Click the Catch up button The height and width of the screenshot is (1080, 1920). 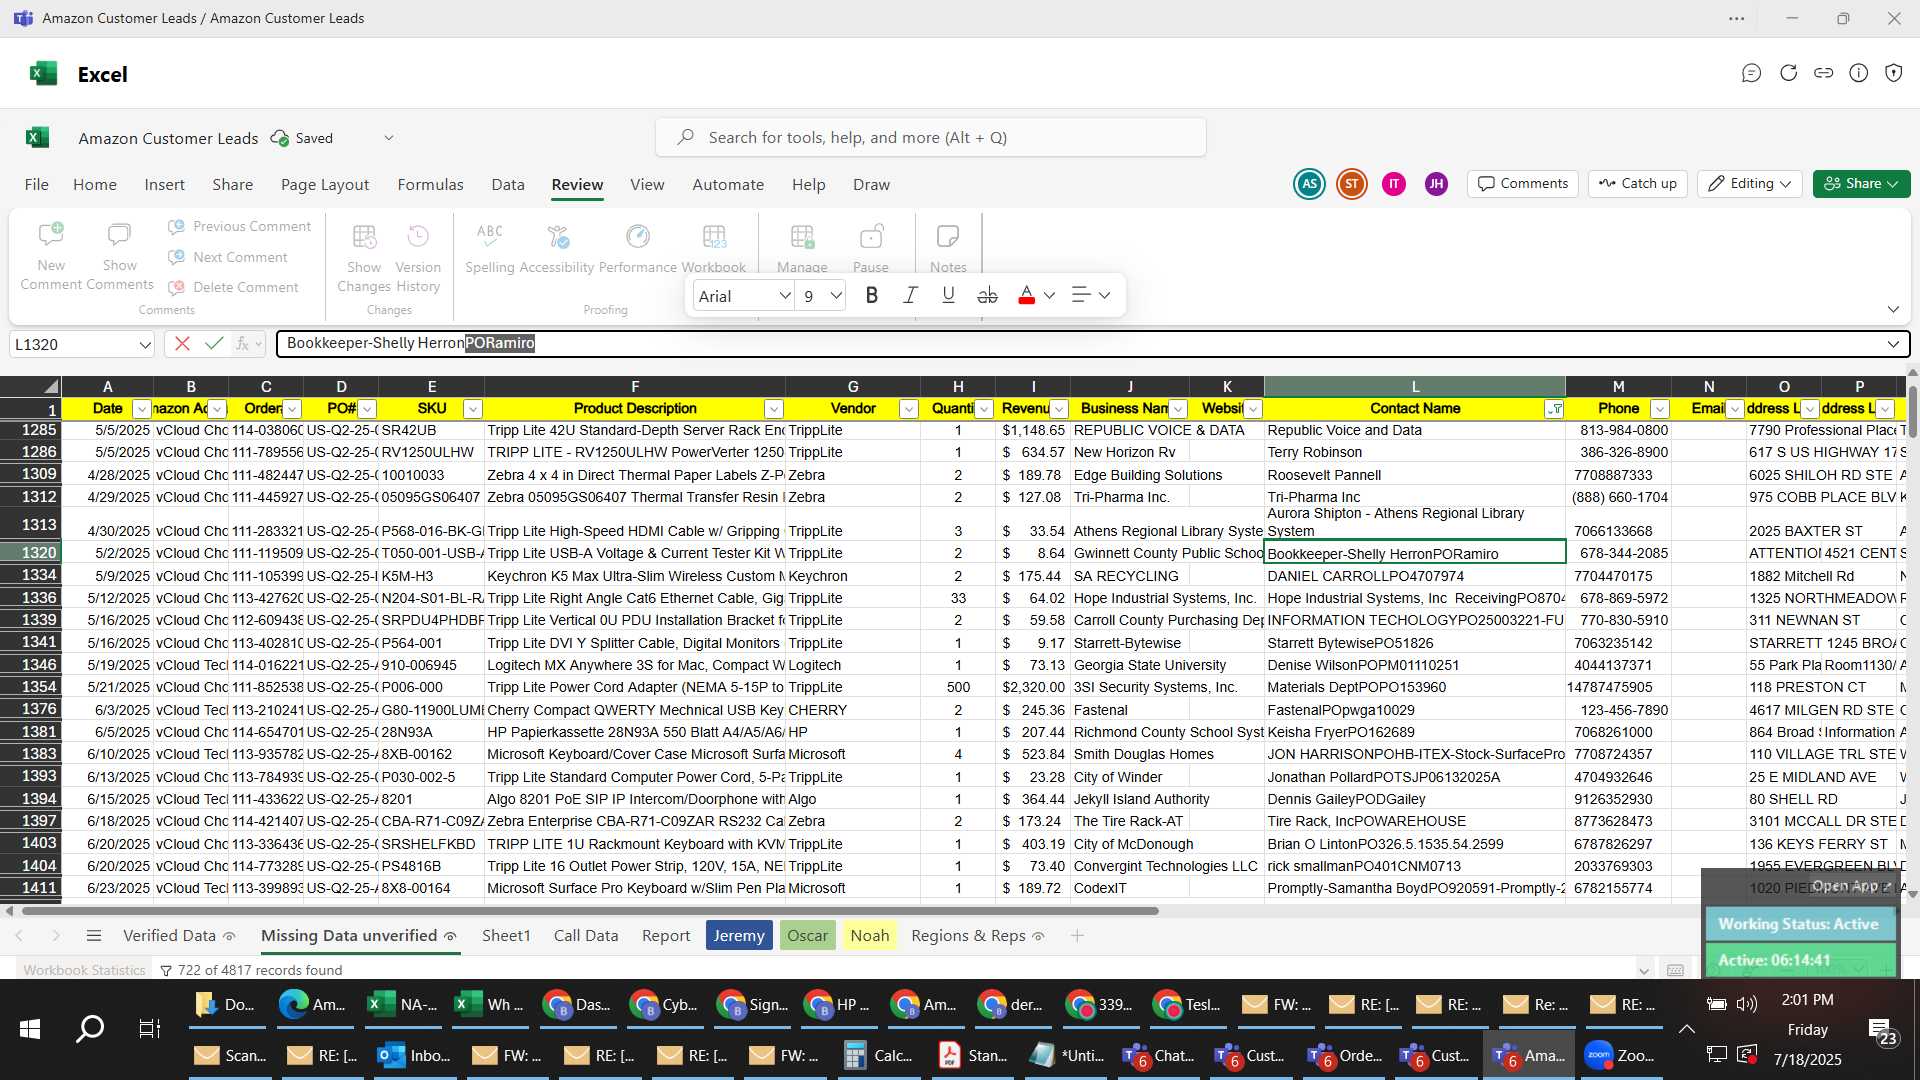click(1638, 183)
